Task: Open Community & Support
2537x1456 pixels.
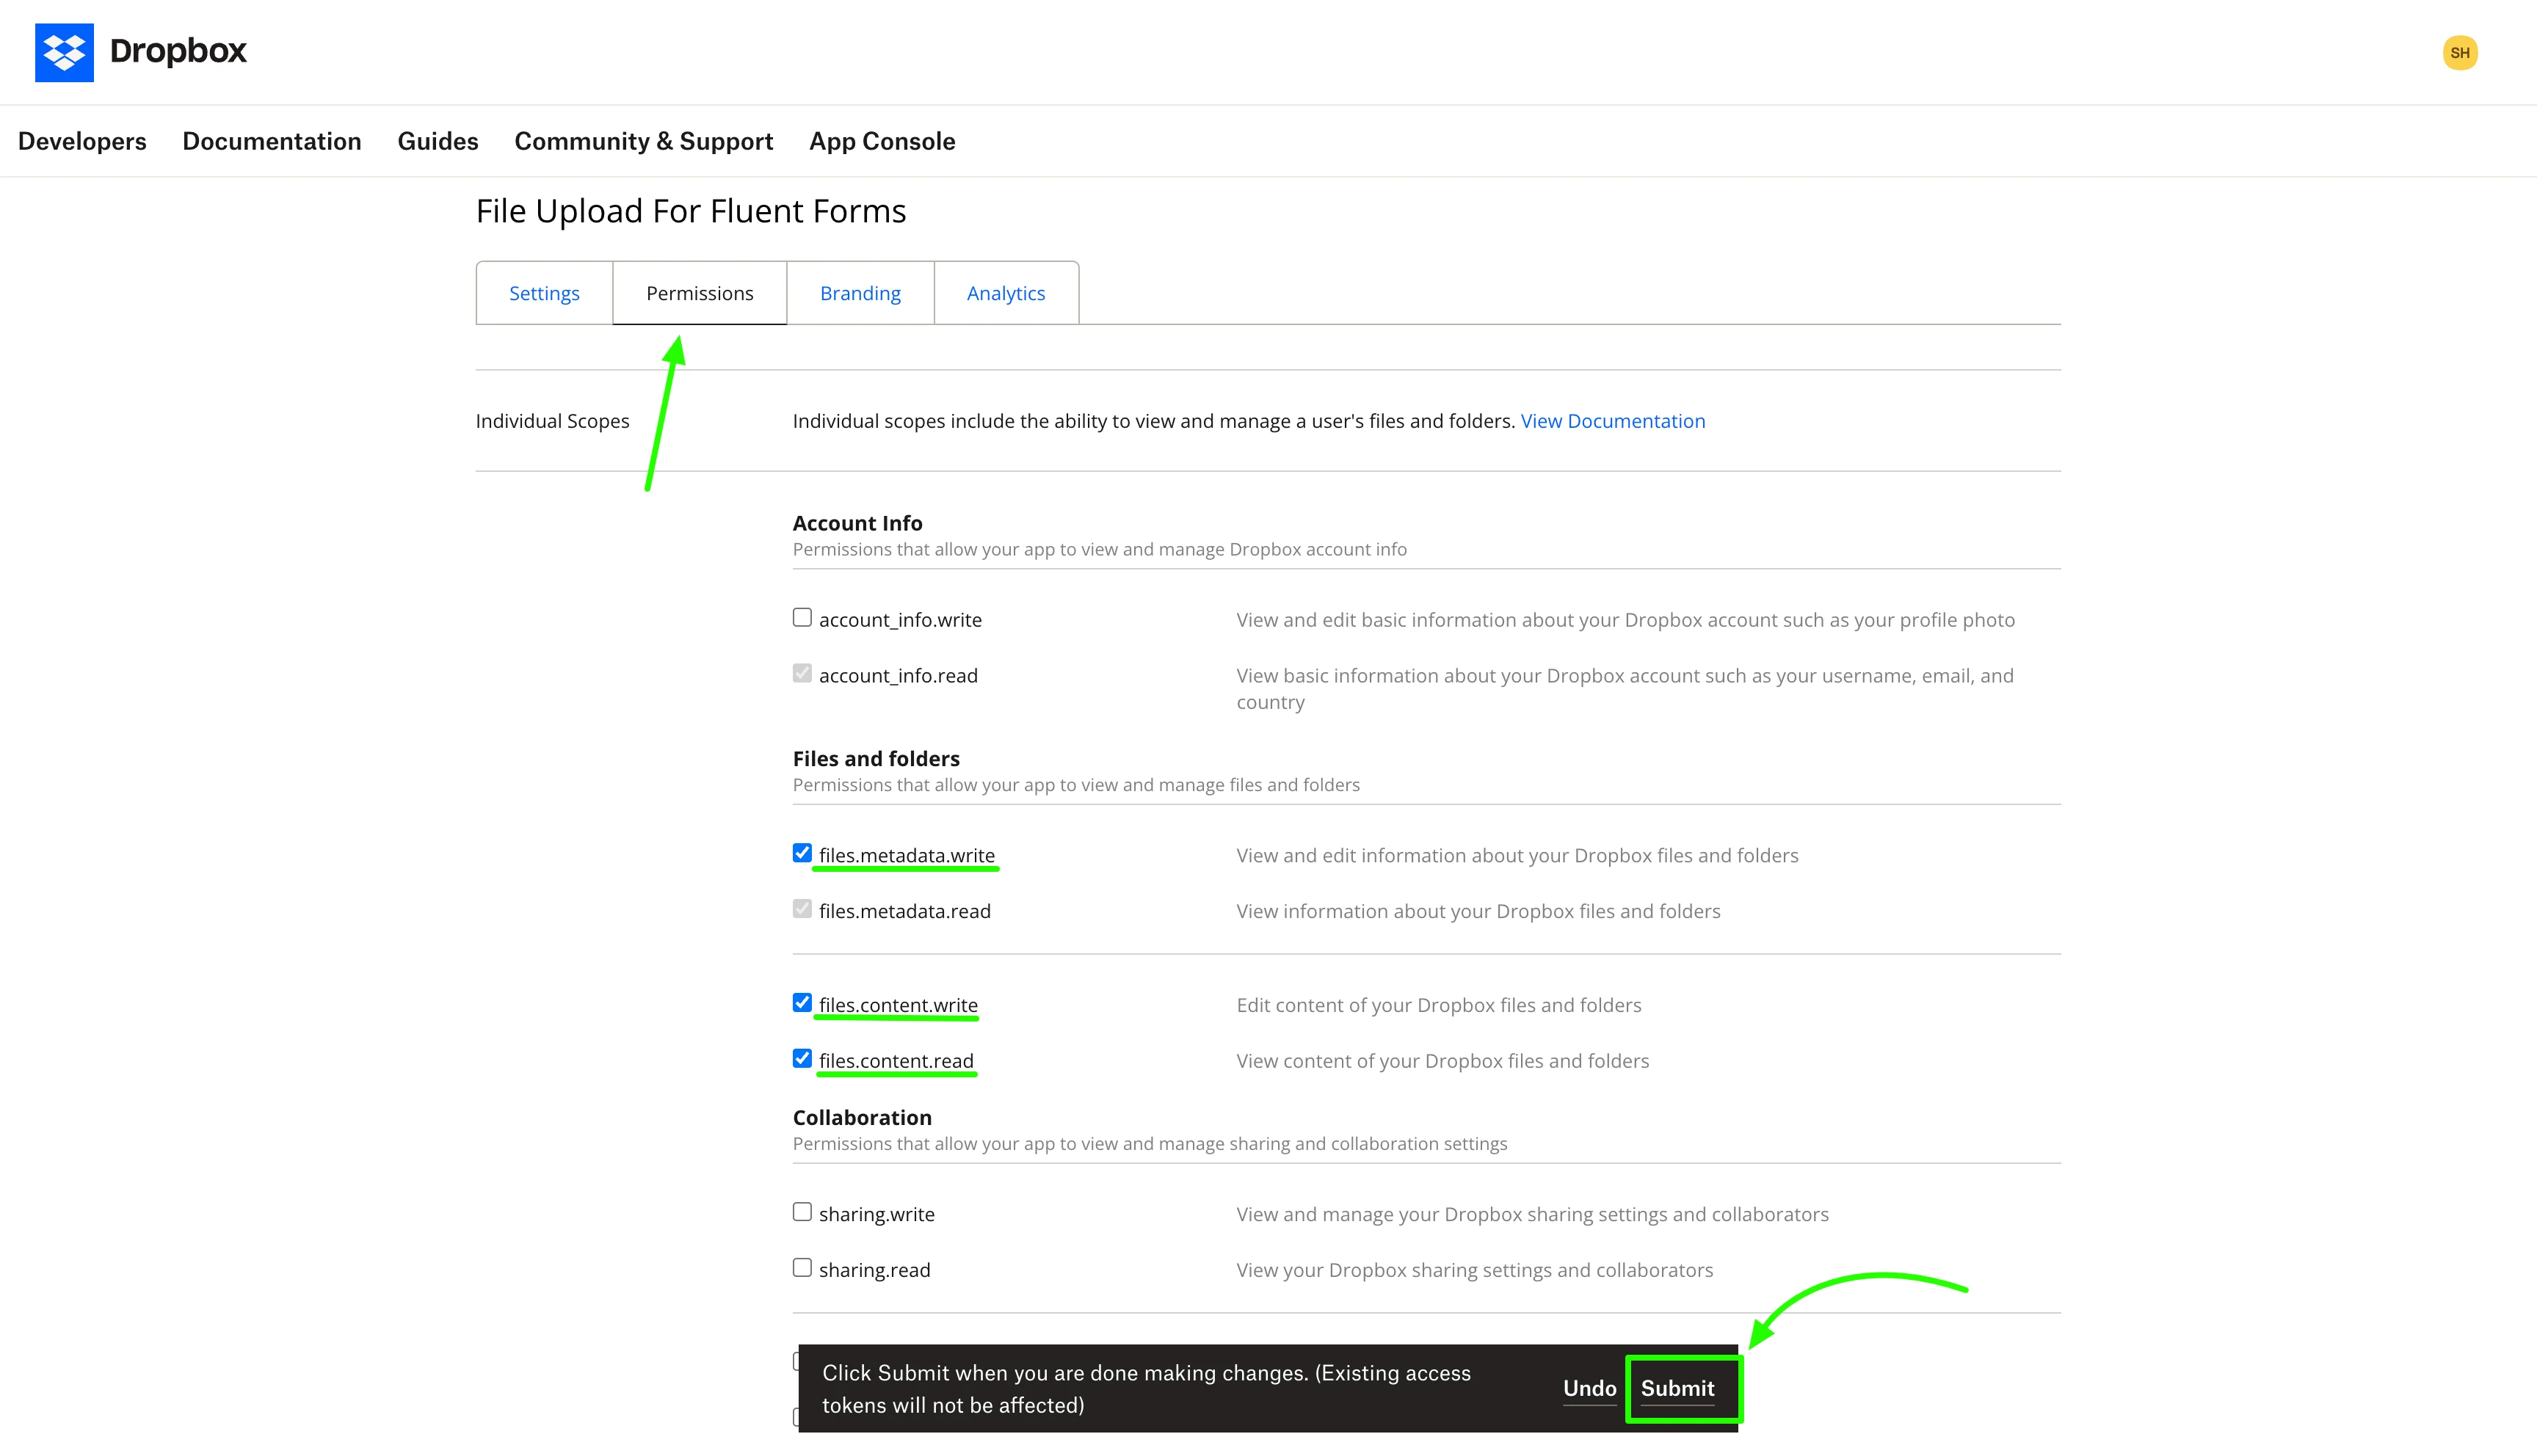Action: pyautogui.click(x=643, y=141)
